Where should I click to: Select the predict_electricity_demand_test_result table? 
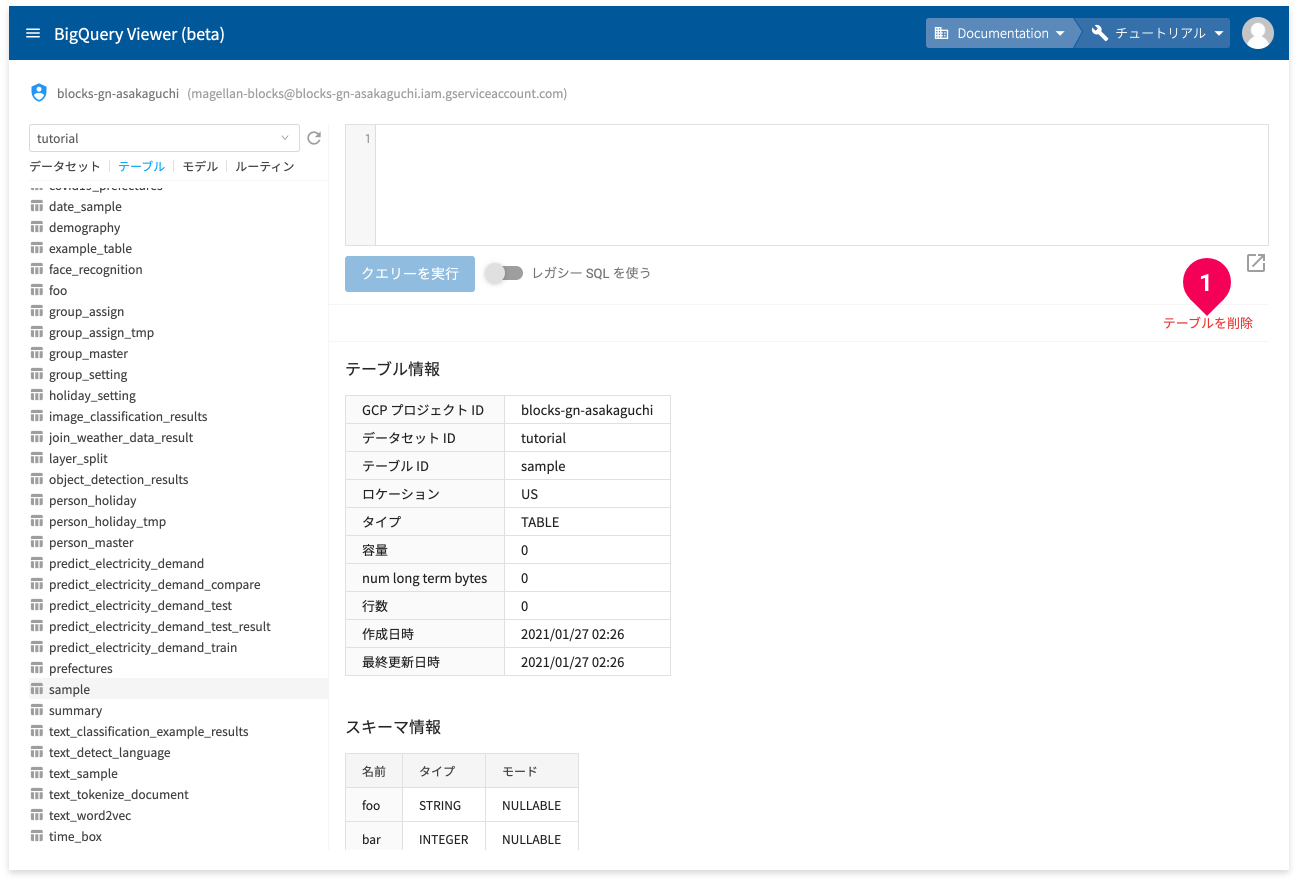click(x=160, y=626)
